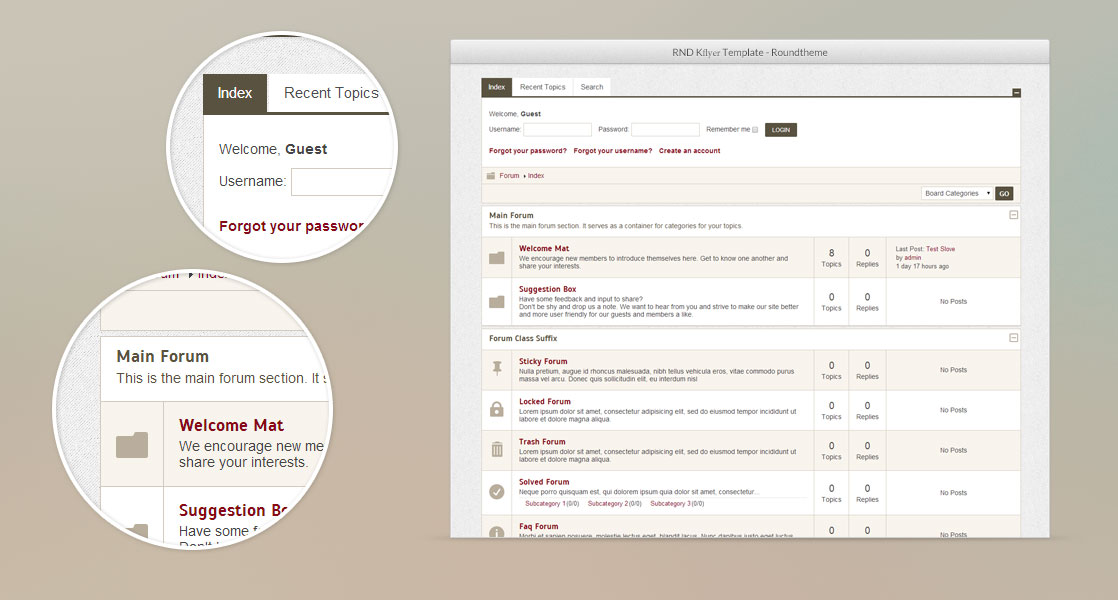Focus the Username input field
Viewport: 1118px width, 600px height.
[558, 130]
